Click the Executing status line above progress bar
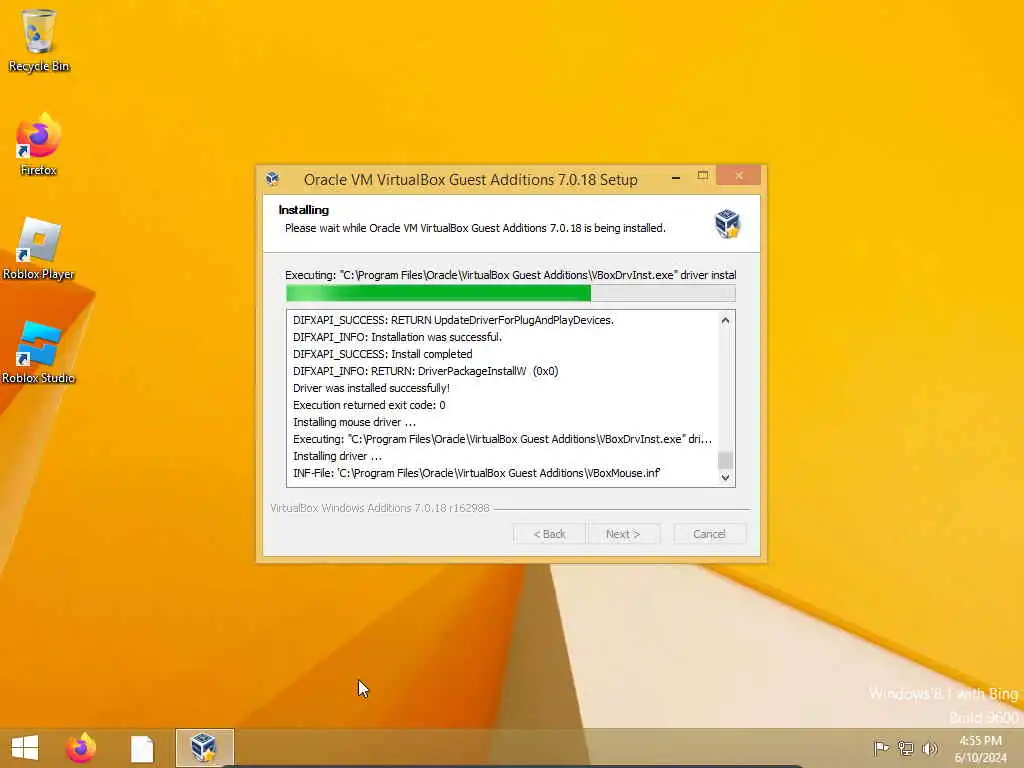 tap(511, 275)
